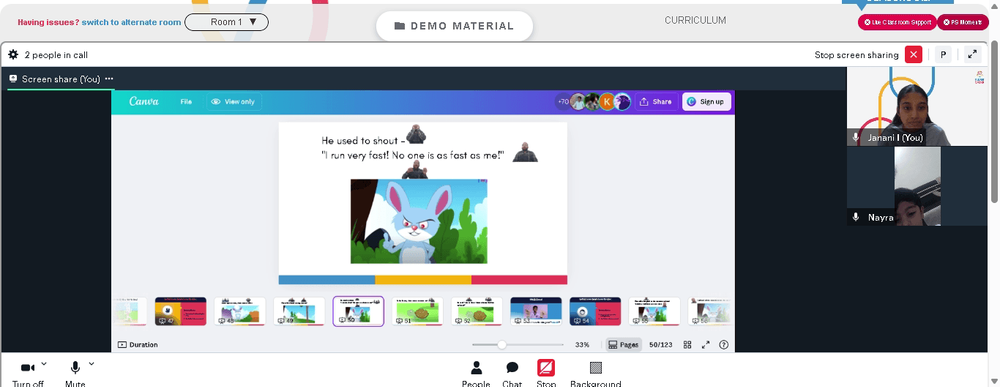Turn off camera with video icon
The width and height of the screenshot is (1000, 387).
(27, 369)
